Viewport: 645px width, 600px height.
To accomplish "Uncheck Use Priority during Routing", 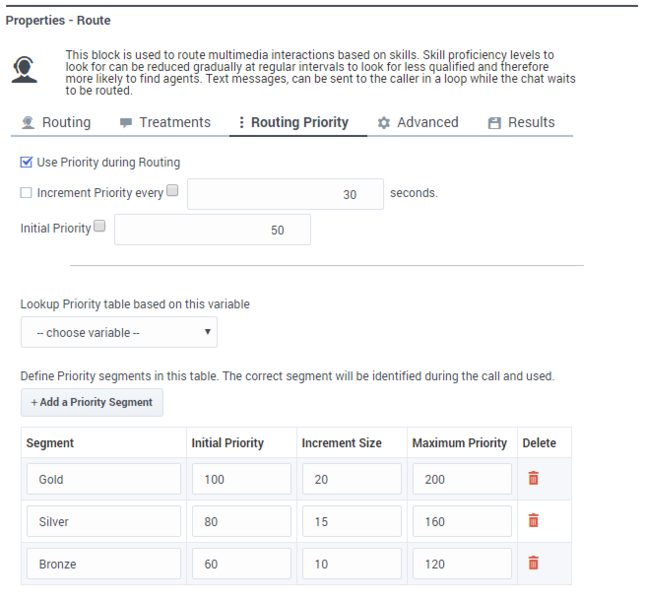I will point(27,162).
